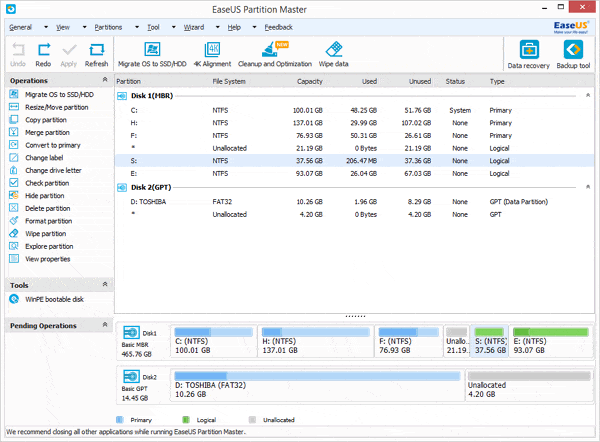Select the C: partition row
600x442 pixels.
[354, 110]
